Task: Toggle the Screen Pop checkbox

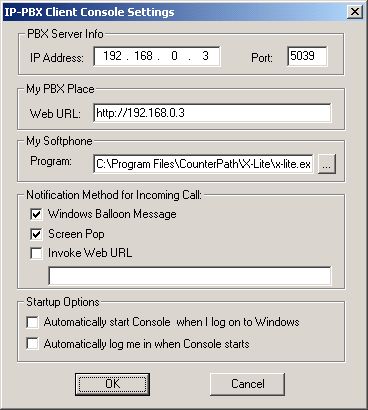Action: 36,234
